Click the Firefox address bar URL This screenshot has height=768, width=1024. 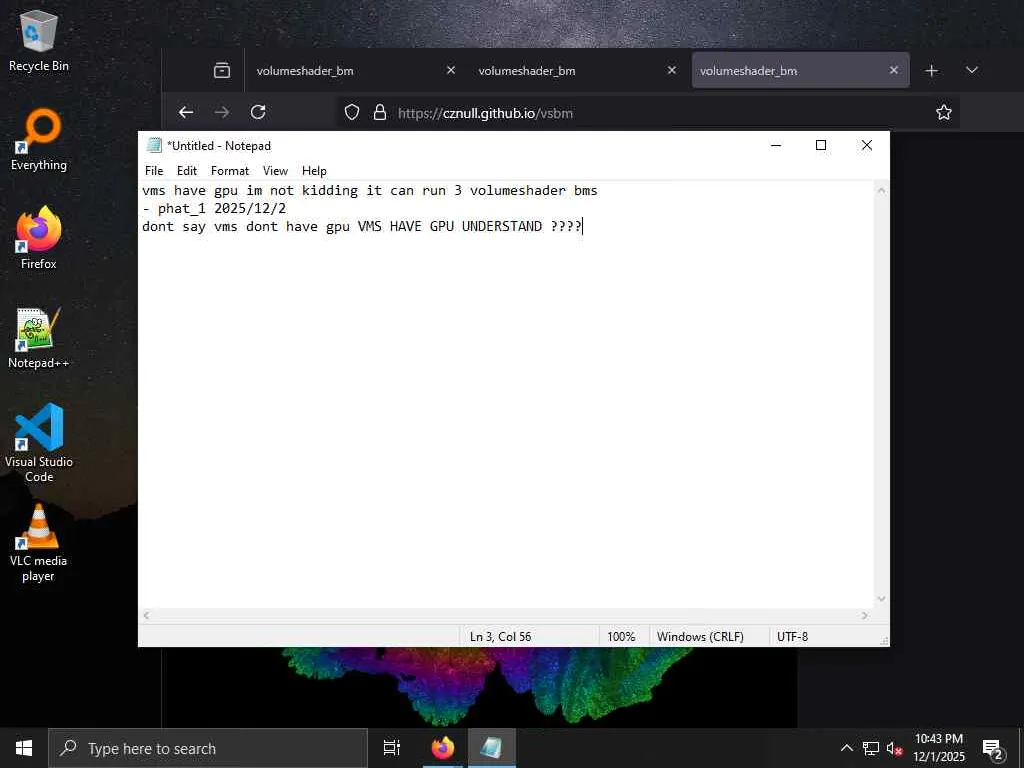pos(485,113)
